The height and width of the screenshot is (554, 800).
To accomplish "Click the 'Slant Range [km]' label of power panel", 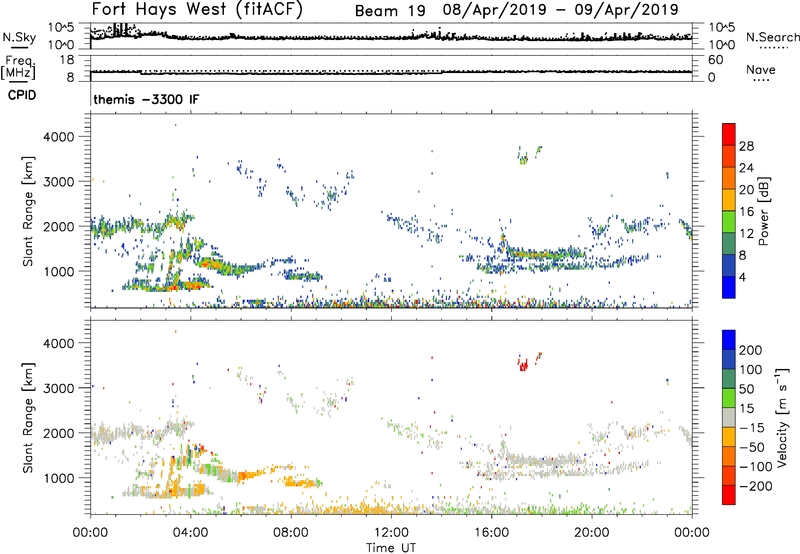I will click(x=28, y=211).
